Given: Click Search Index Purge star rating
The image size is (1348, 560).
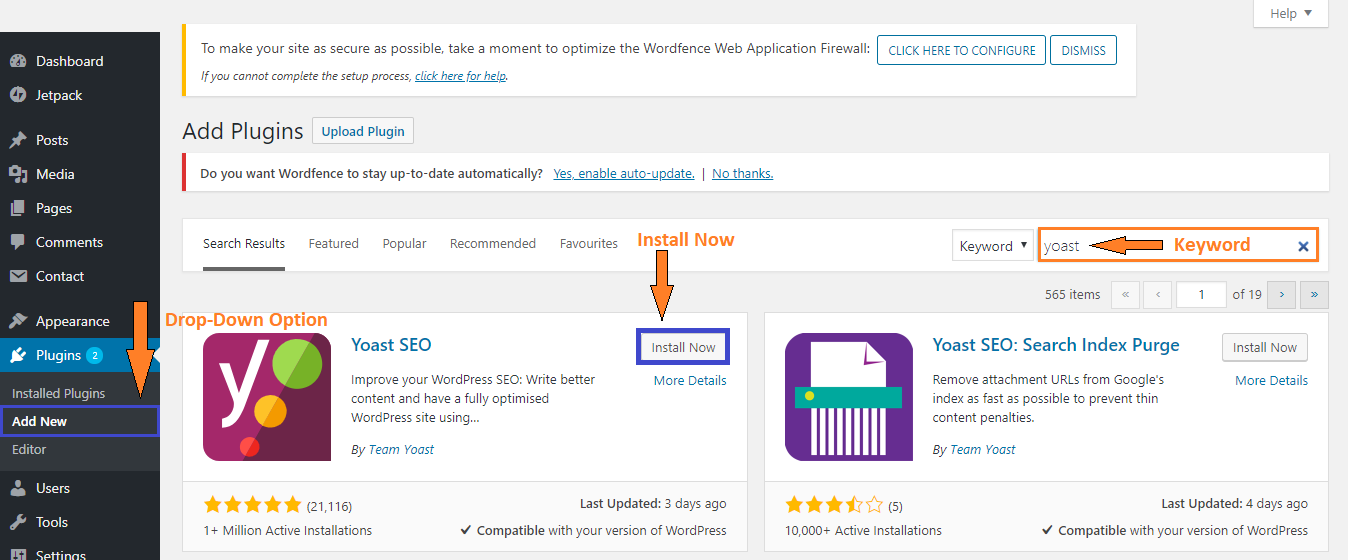Looking at the screenshot, I should pyautogui.click(x=834, y=505).
